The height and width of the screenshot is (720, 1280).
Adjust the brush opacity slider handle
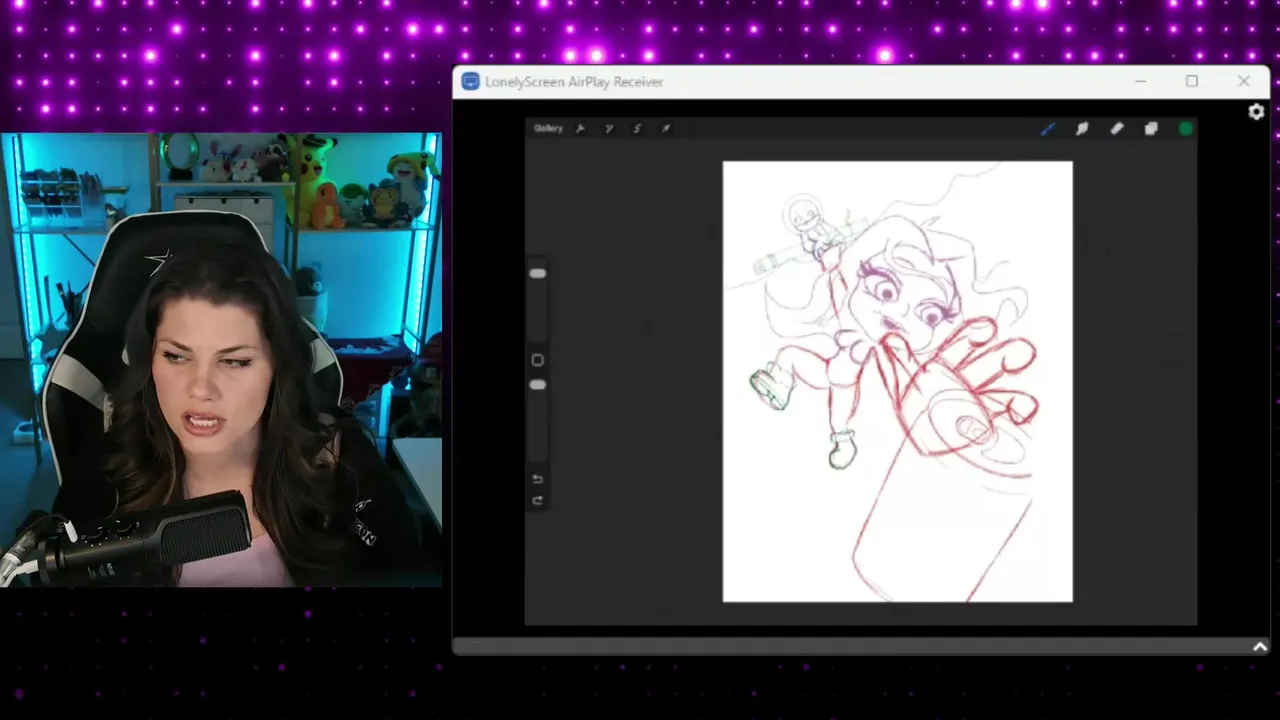[x=538, y=385]
